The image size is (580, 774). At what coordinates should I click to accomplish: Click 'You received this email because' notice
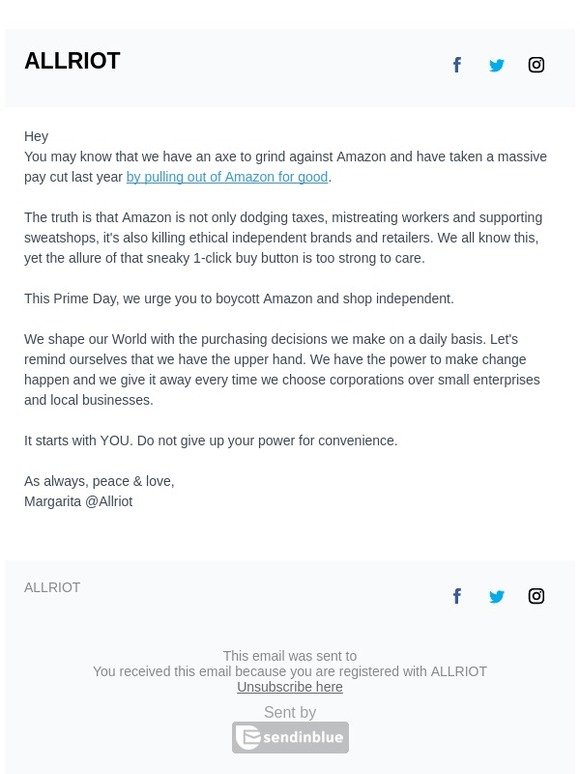tap(290, 671)
